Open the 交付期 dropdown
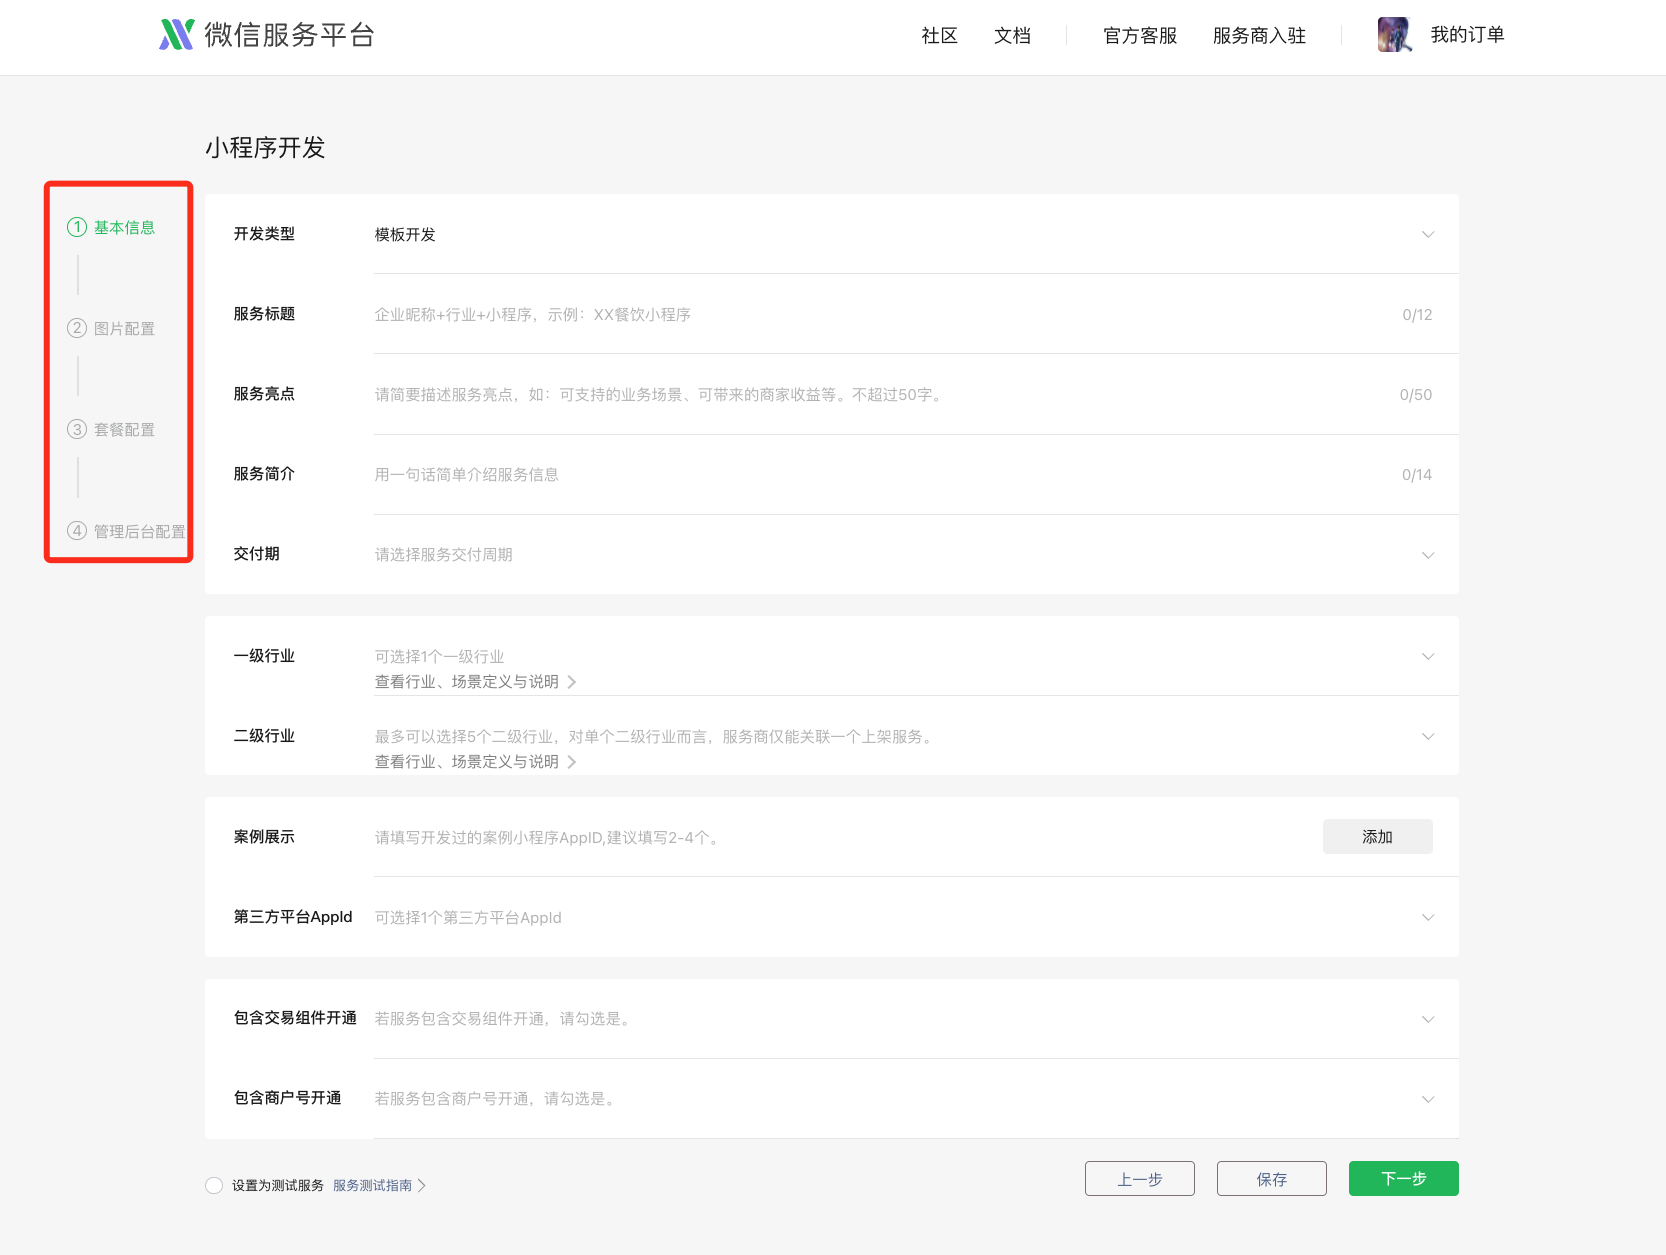The height and width of the screenshot is (1255, 1666). 1427,555
